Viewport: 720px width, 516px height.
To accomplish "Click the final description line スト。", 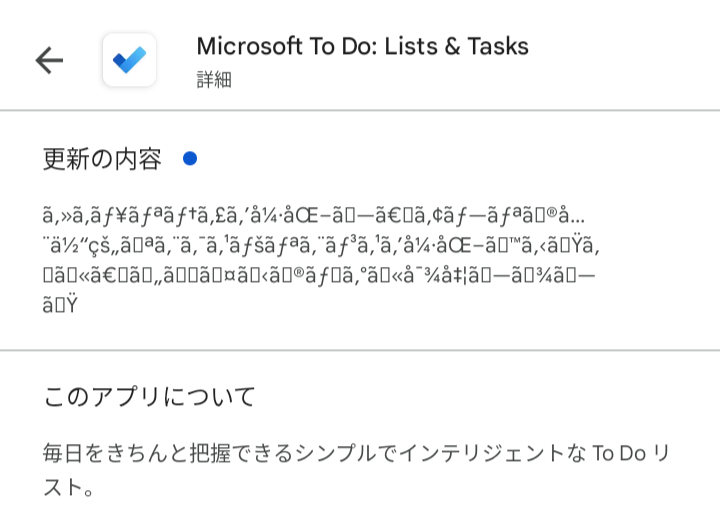I will [x=69, y=489].
